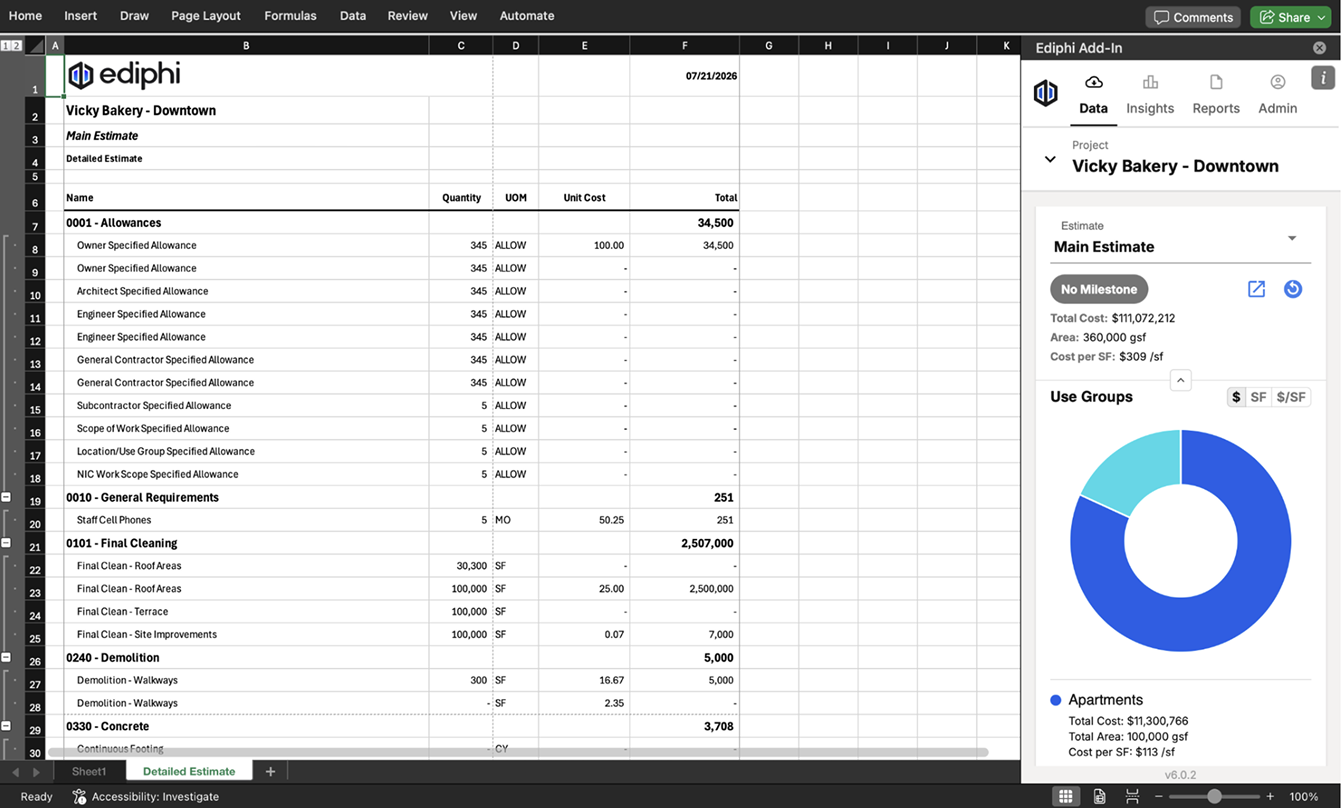Collapse group at row 21

coord(6,543)
